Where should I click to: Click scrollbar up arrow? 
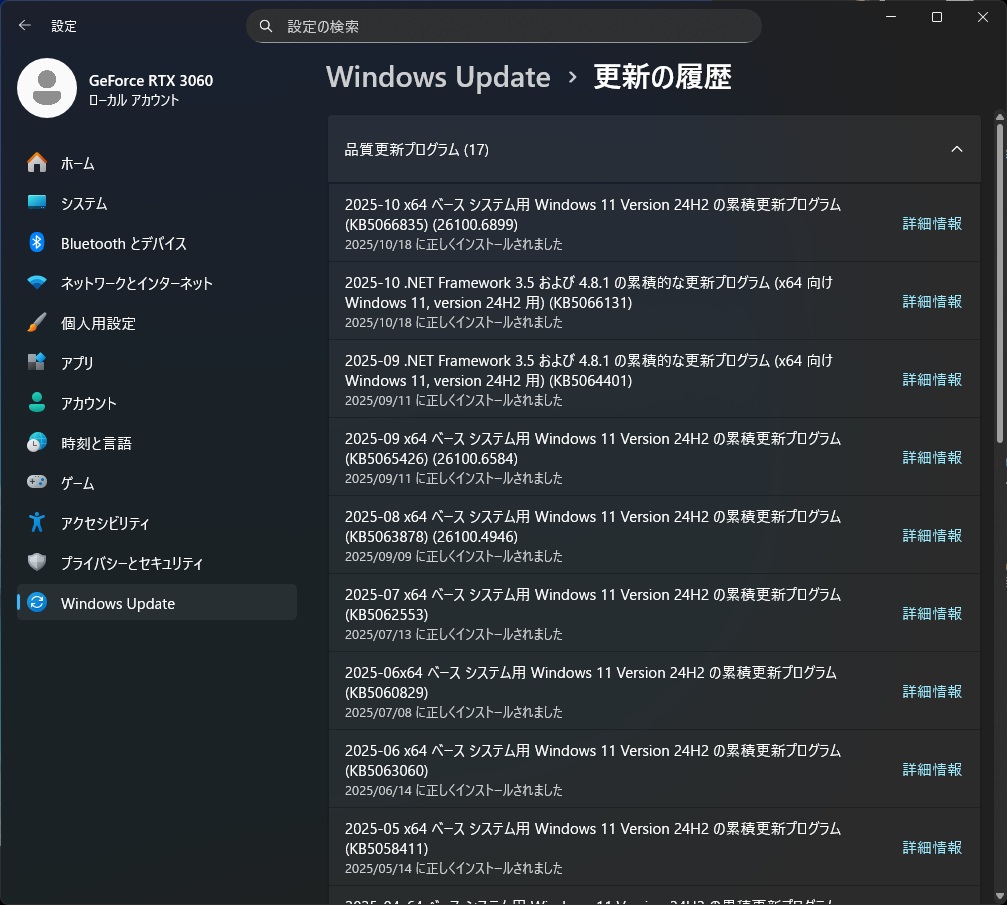(1000, 117)
